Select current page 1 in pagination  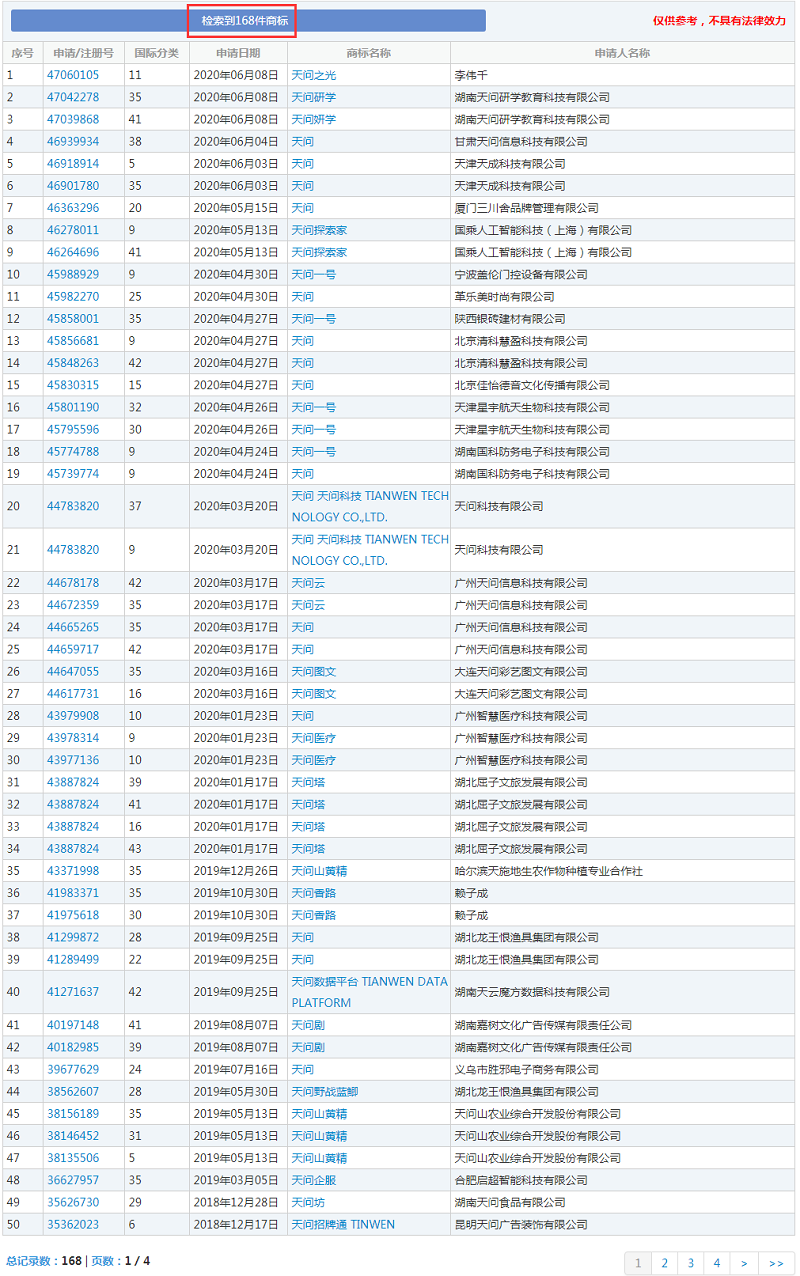pyautogui.click(x=638, y=1263)
